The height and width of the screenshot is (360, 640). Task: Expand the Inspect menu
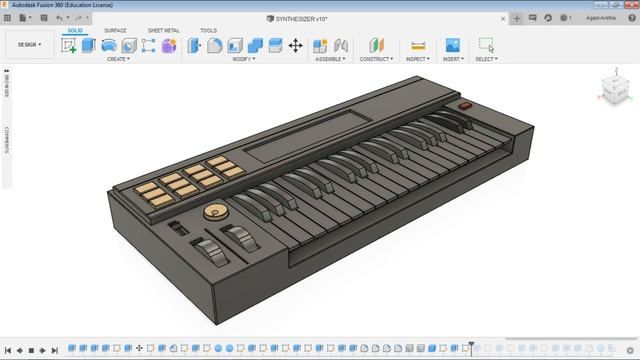click(x=418, y=59)
